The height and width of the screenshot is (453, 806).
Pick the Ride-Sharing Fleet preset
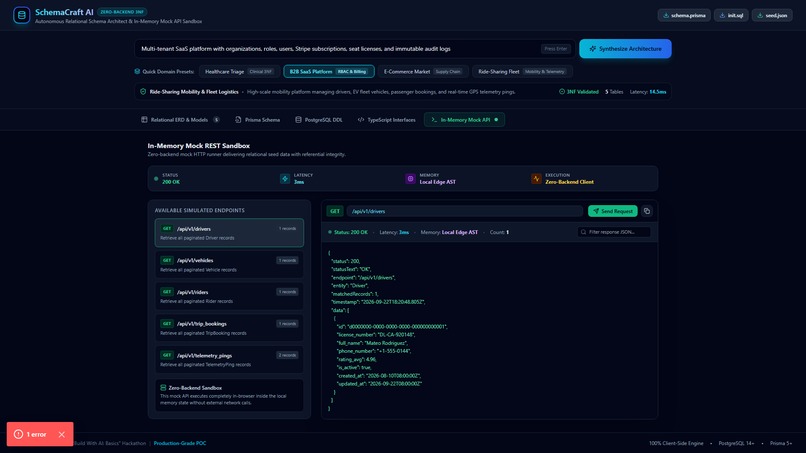[522, 71]
